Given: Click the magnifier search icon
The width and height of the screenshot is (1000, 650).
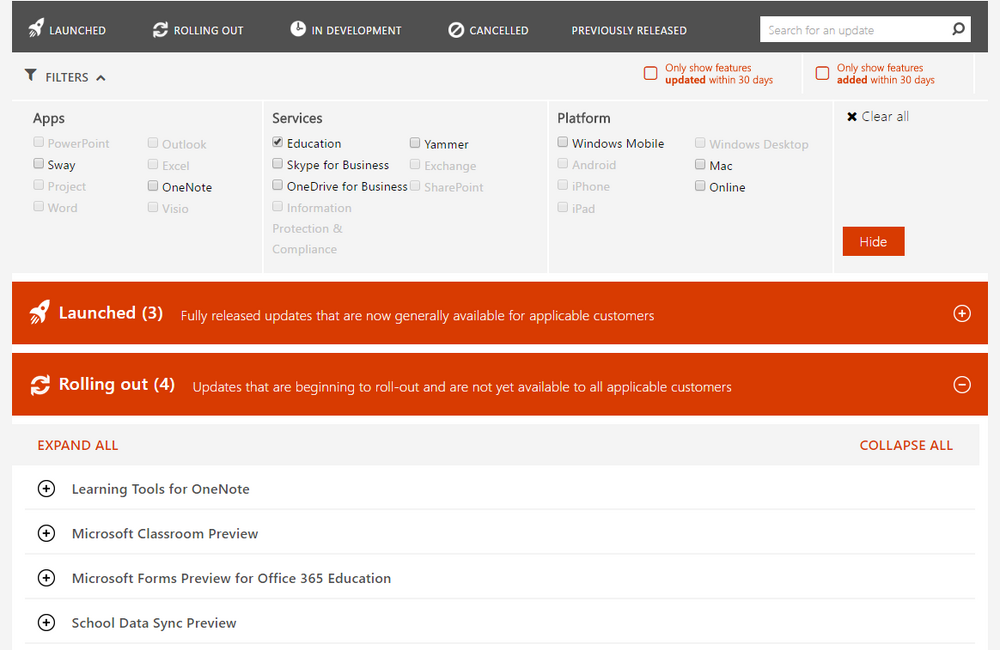Looking at the screenshot, I should [x=958, y=29].
